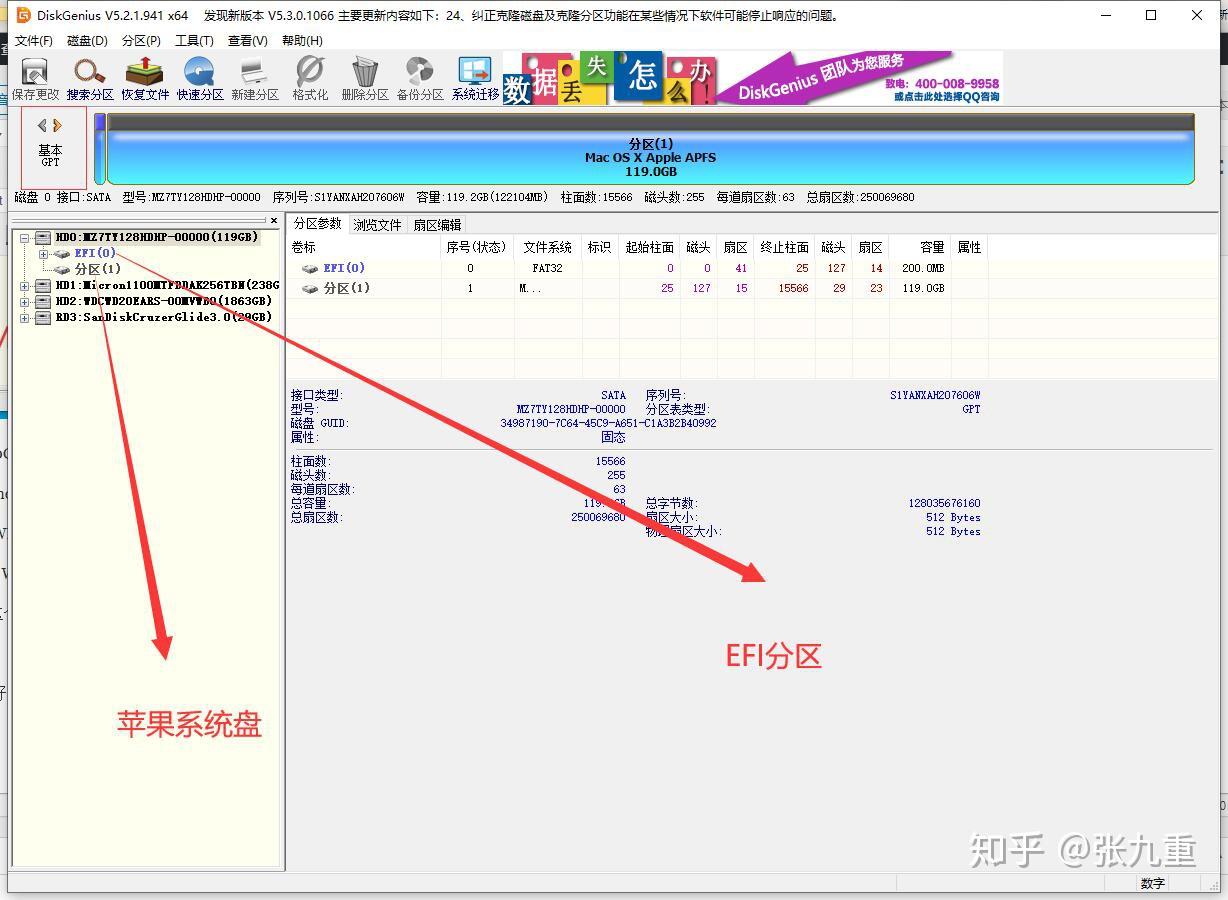
Task: Click the 标识 column header
Action: point(600,247)
